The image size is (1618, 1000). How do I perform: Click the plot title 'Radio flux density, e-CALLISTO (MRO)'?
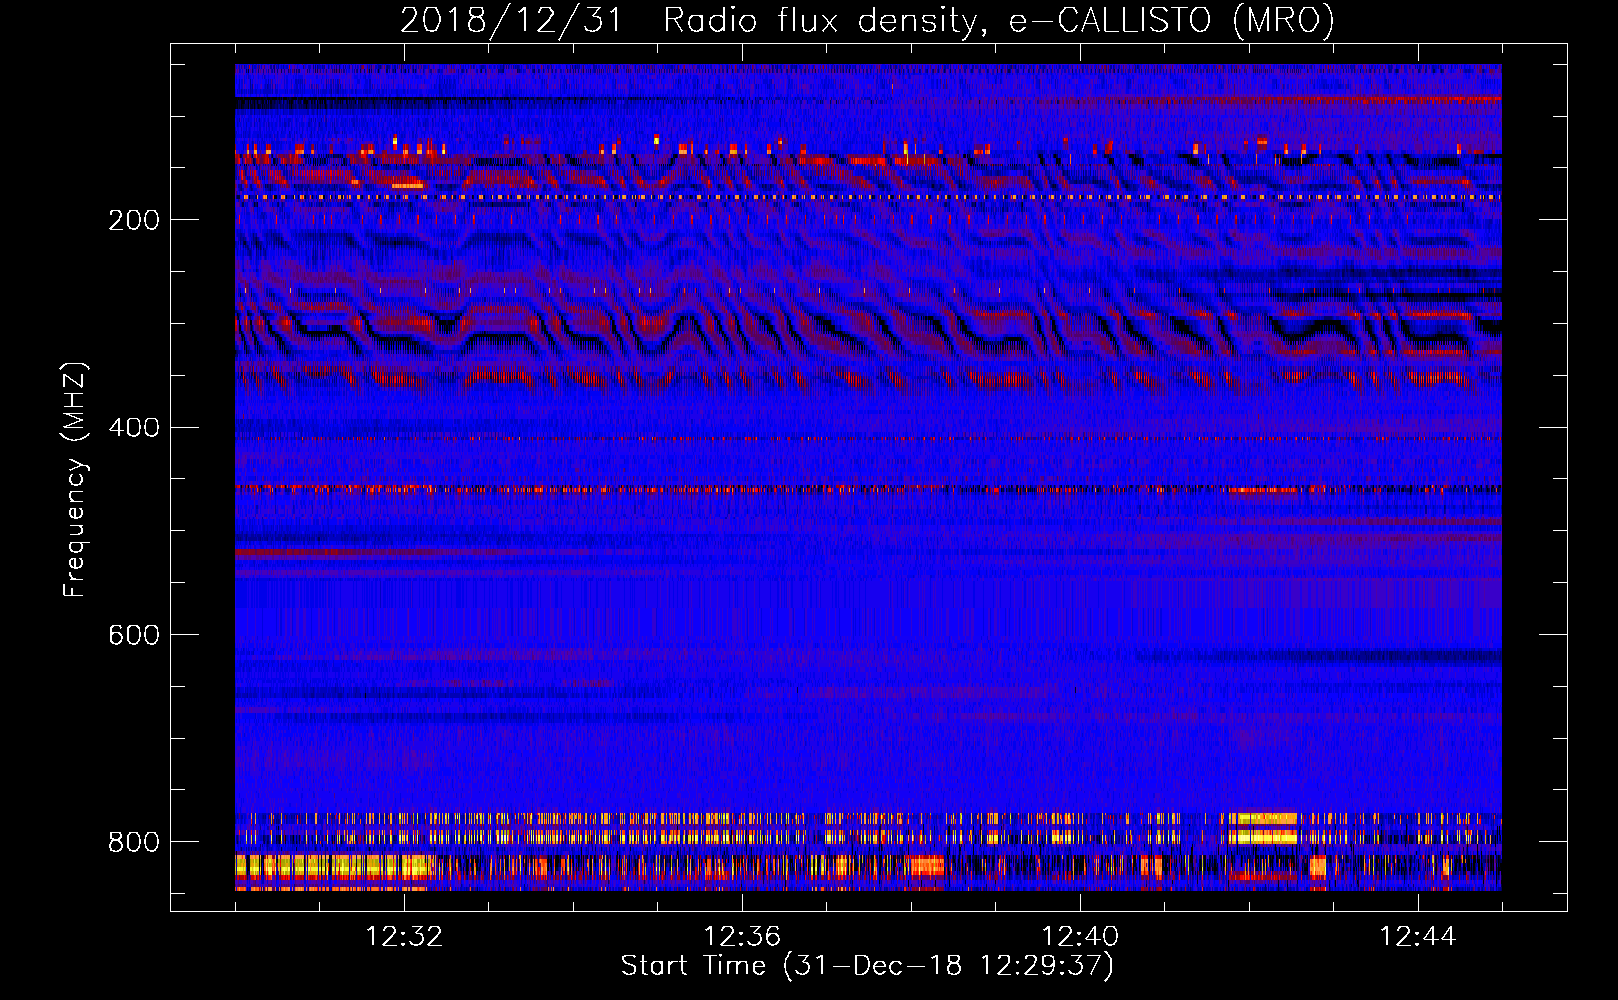999,21
